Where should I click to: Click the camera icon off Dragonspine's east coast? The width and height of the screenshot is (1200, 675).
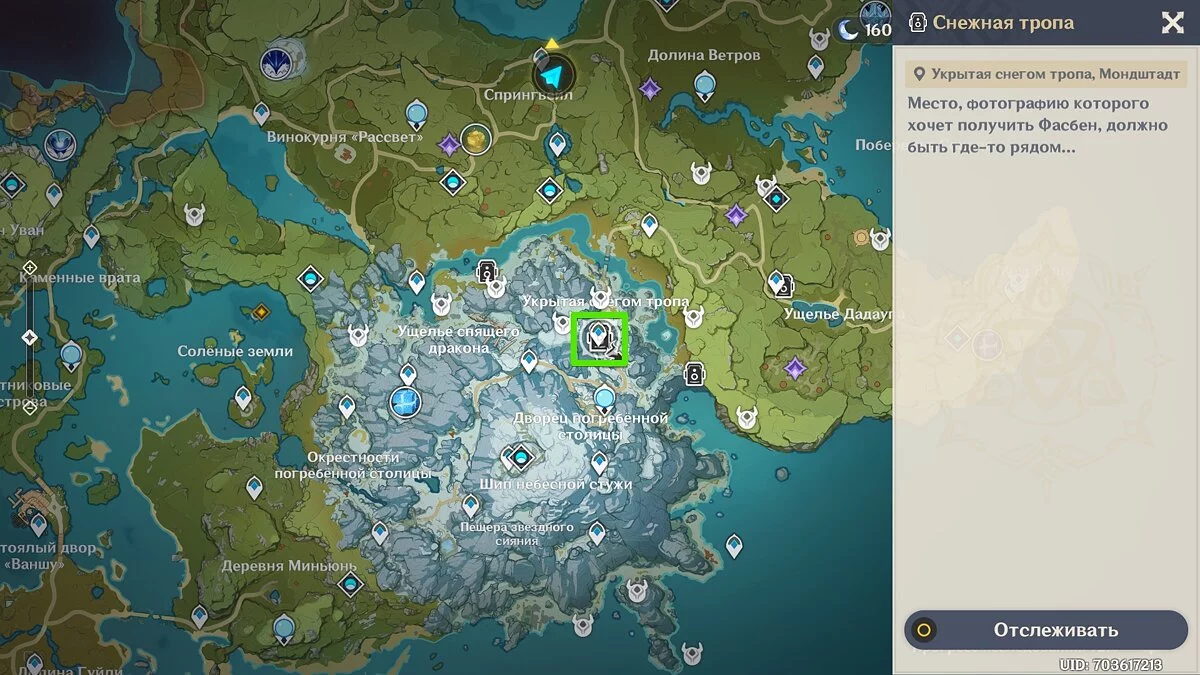click(694, 373)
